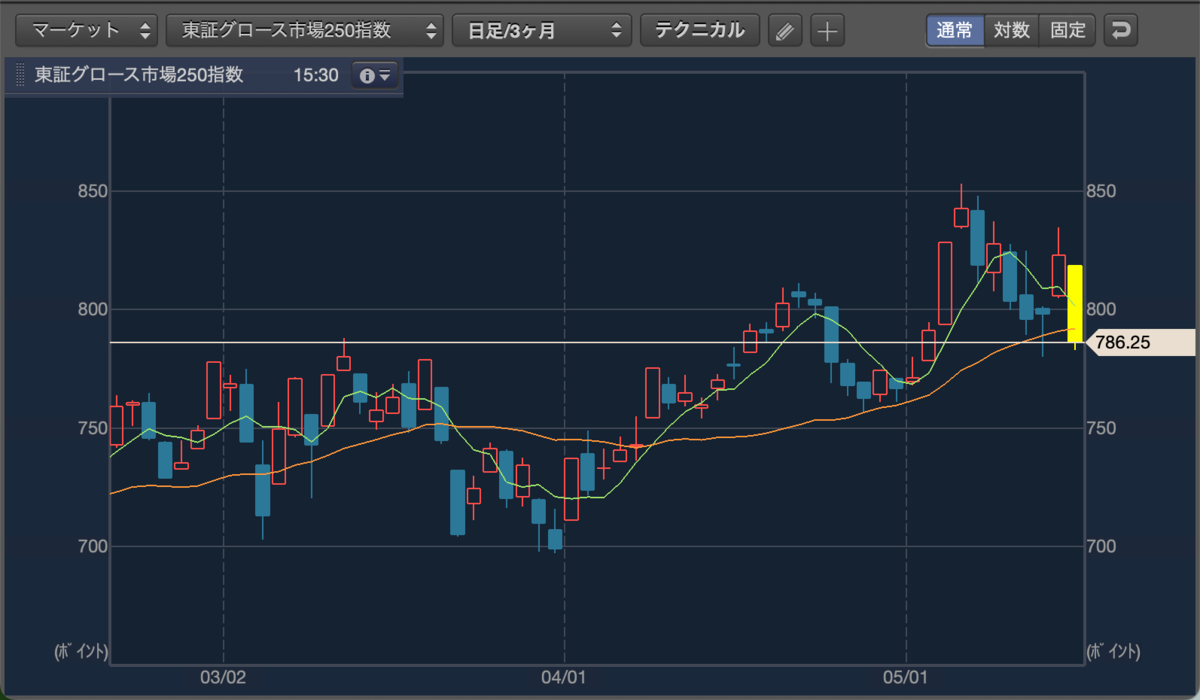Click the 東証グロース市場250指数 legend label
Image resolution: width=1200 pixels, height=700 pixels.
139,75
